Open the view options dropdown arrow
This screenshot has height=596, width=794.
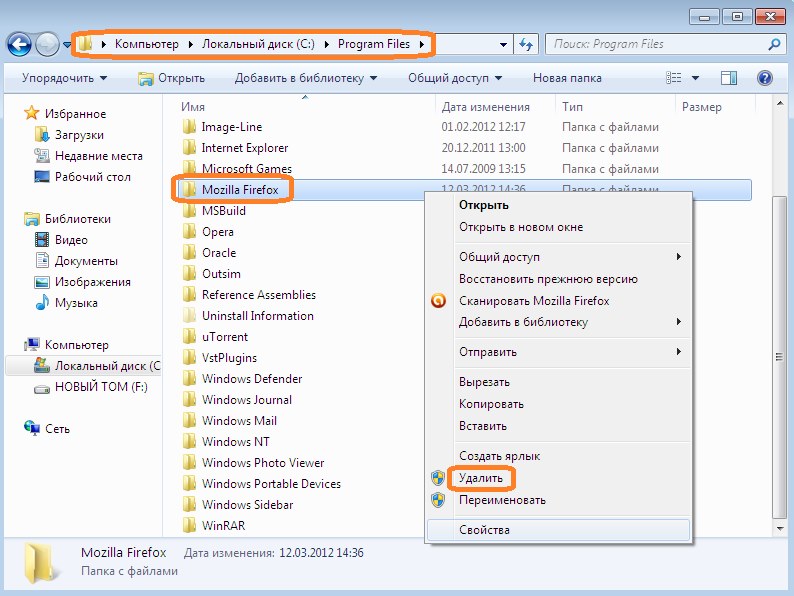click(695, 78)
